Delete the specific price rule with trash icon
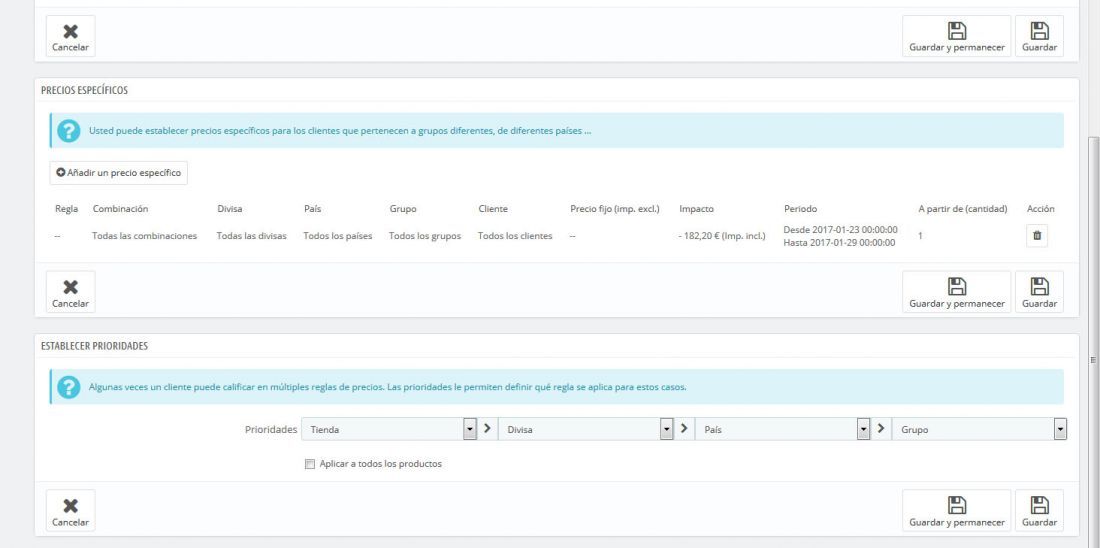This screenshot has height=548, width=1100. [x=1037, y=236]
